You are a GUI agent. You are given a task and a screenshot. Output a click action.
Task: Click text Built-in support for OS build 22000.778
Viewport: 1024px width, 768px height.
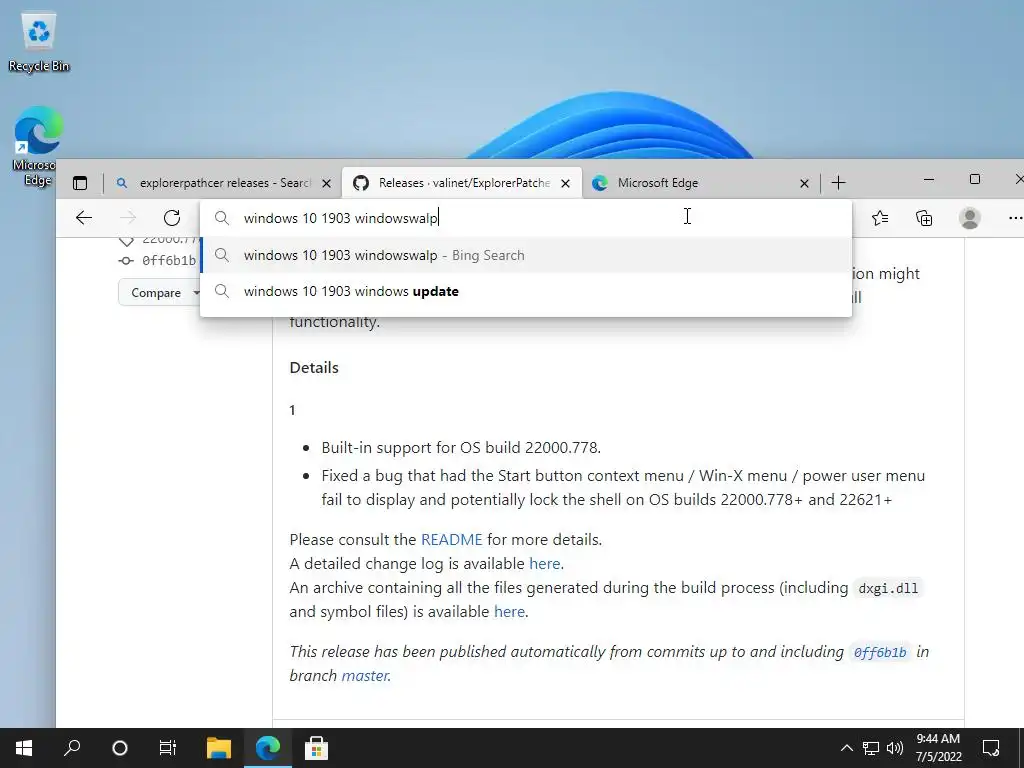coord(461,448)
